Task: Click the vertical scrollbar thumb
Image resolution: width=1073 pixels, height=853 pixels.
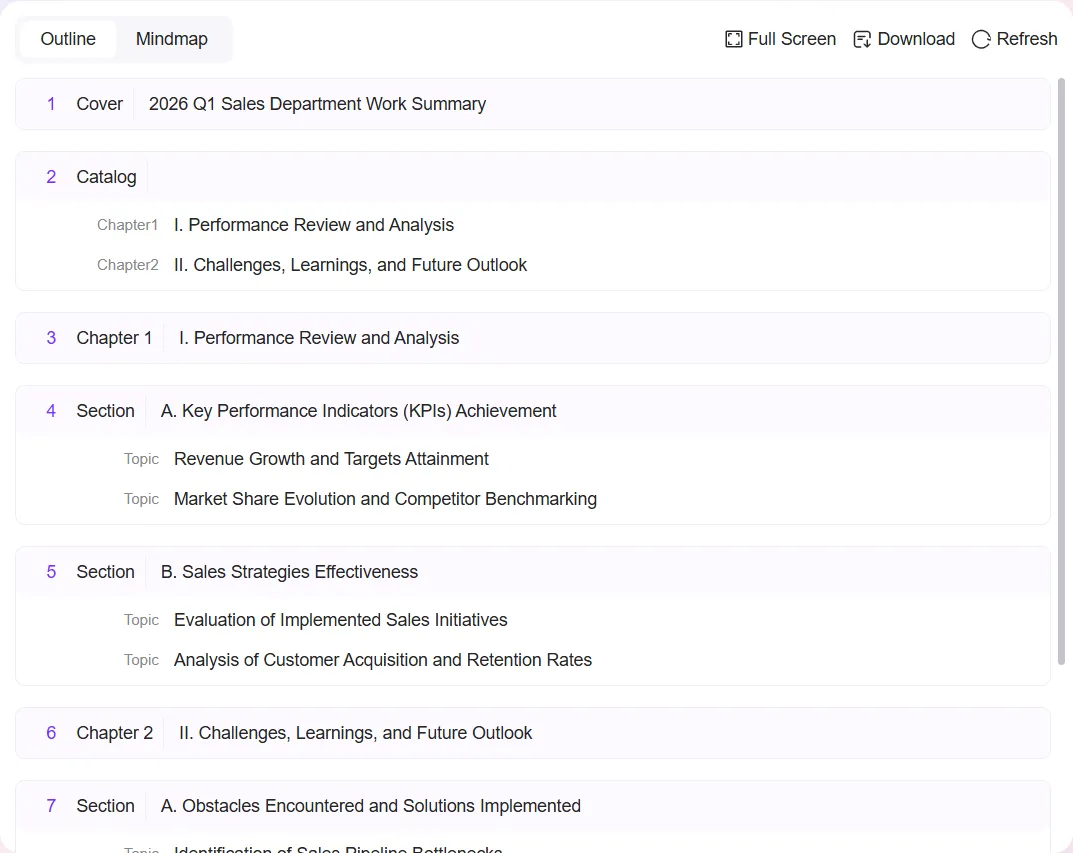Action: pos(1061,370)
